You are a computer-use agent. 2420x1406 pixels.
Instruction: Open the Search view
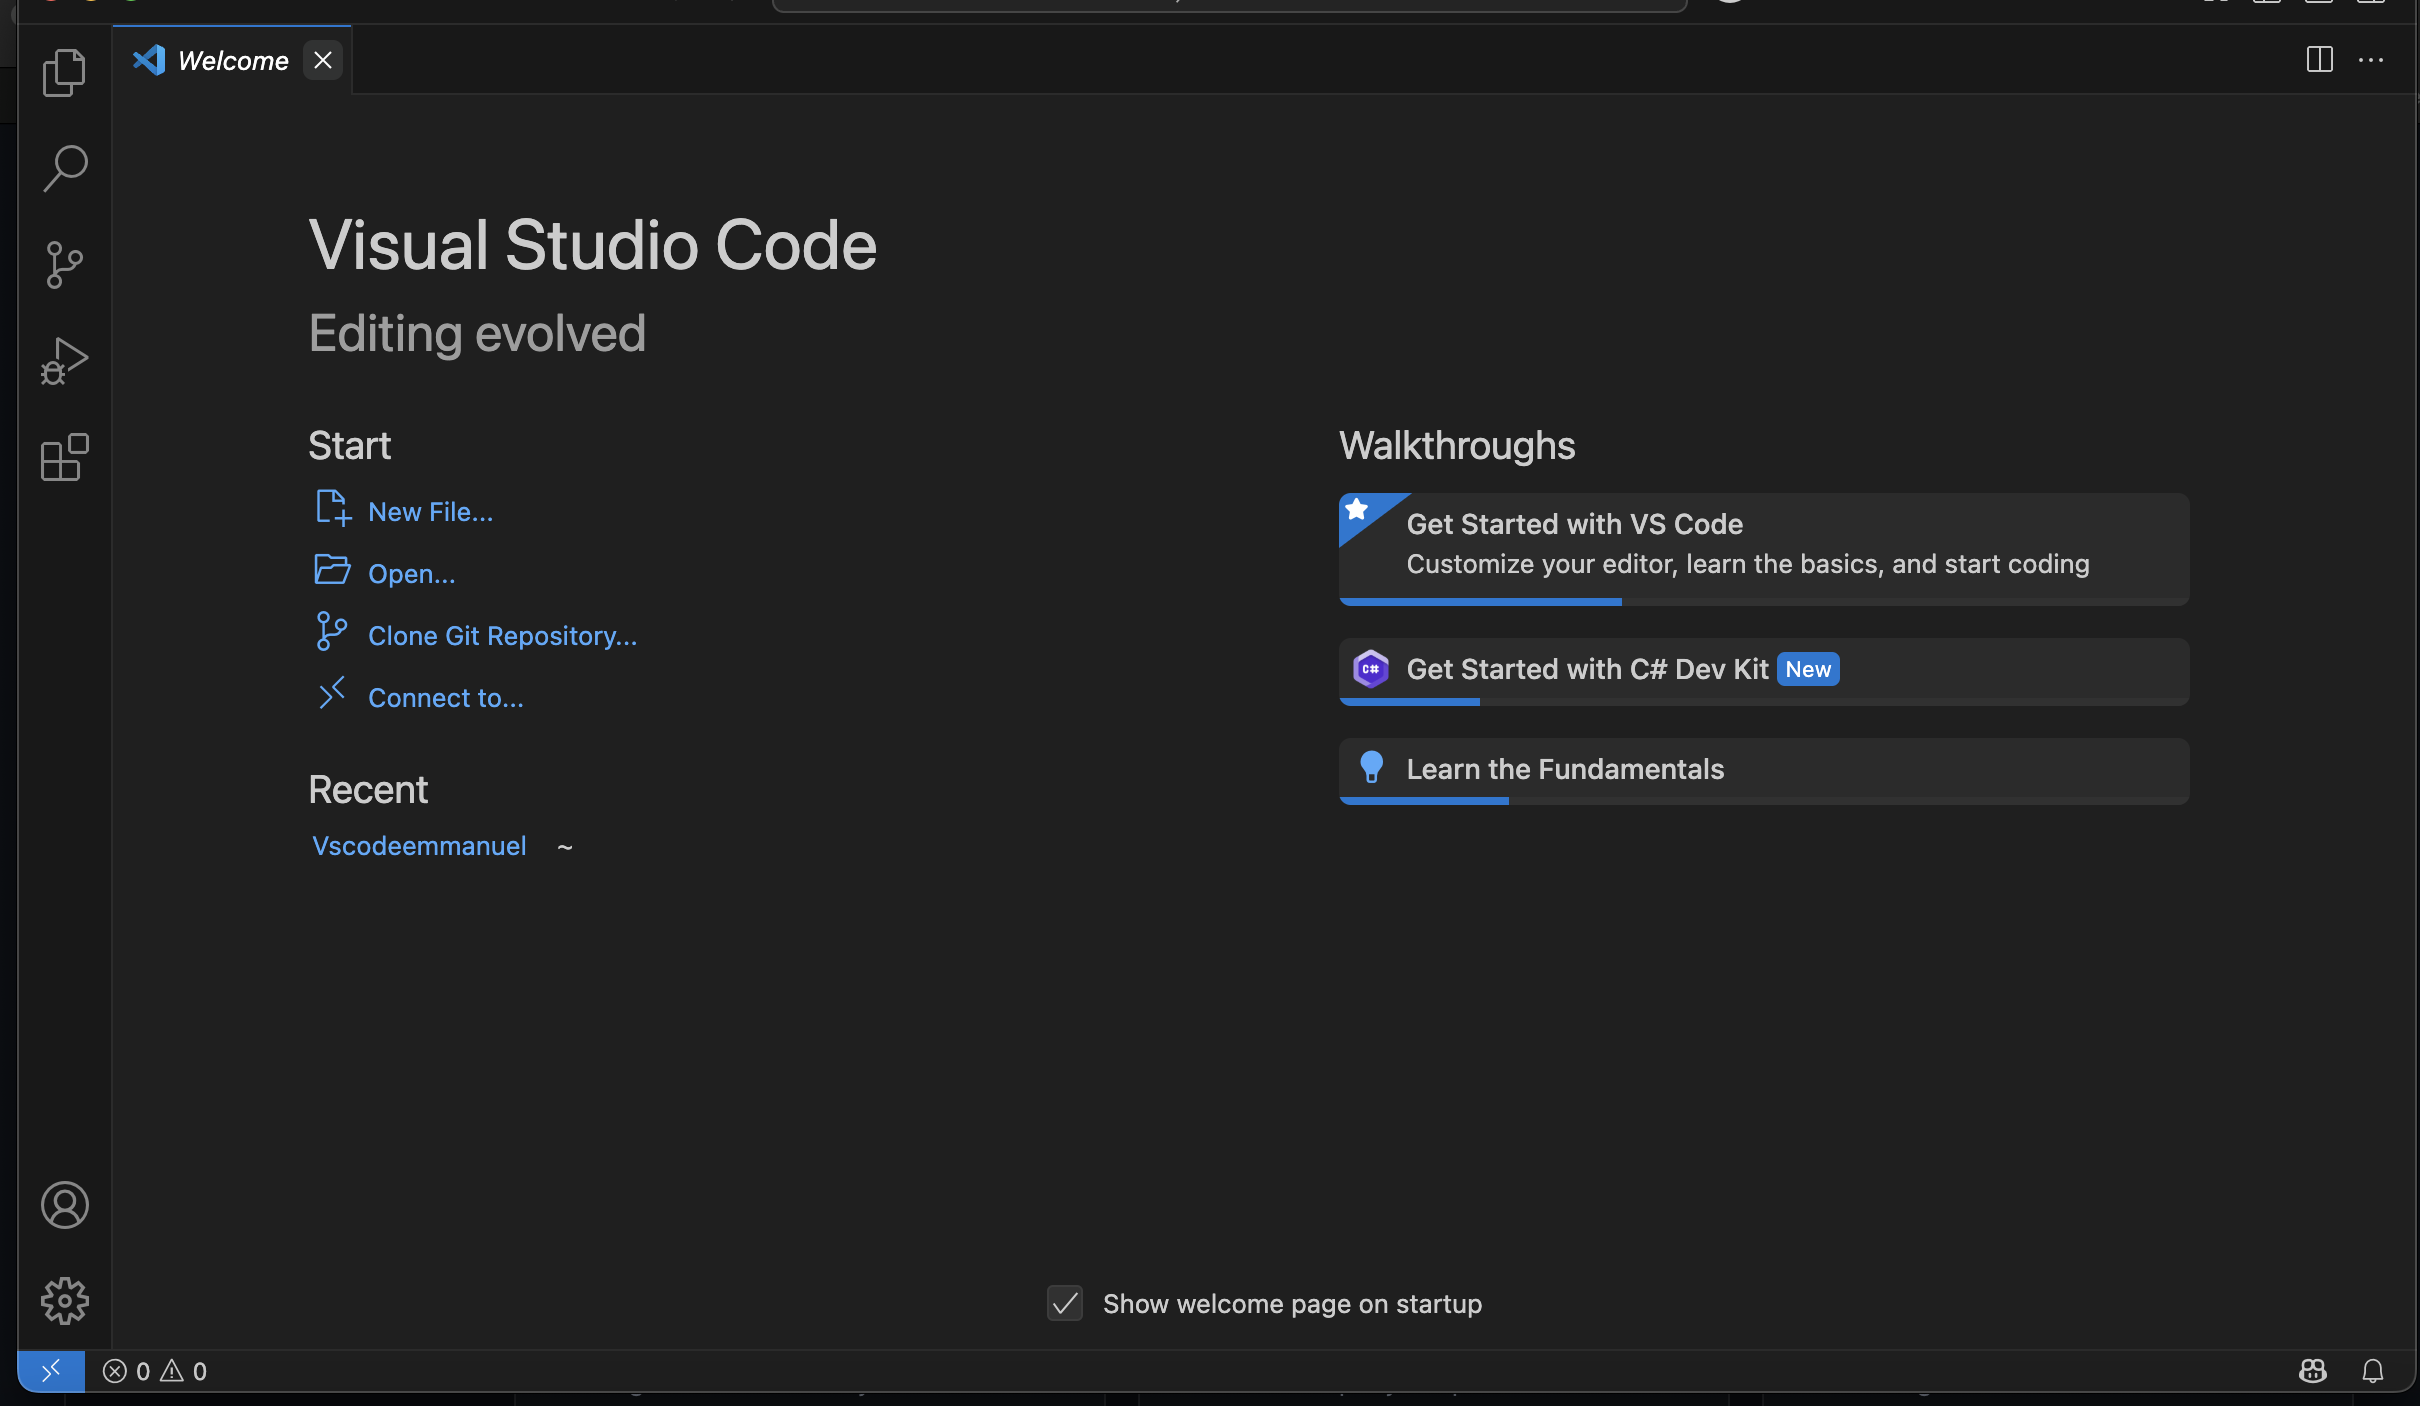(x=65, y=169)
